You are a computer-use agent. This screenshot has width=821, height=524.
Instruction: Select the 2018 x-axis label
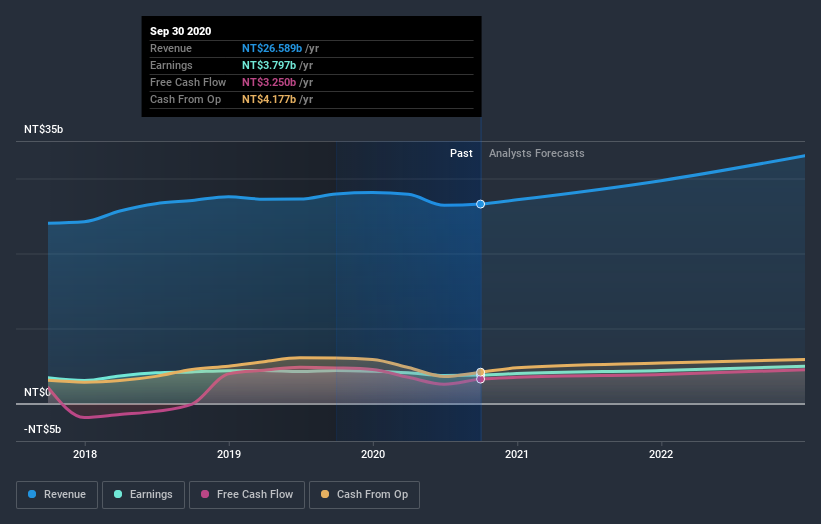point(85,454)
